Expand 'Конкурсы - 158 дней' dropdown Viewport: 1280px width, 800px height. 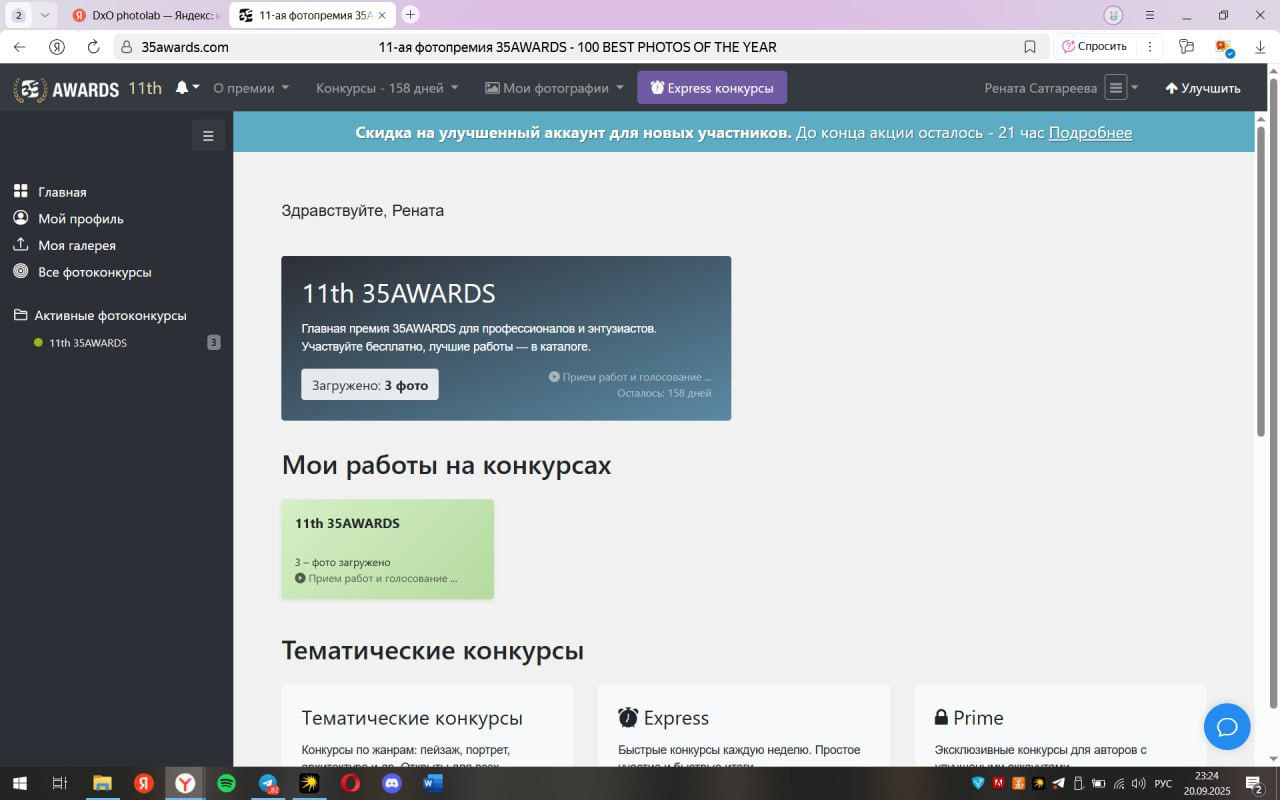click(387, 88)
